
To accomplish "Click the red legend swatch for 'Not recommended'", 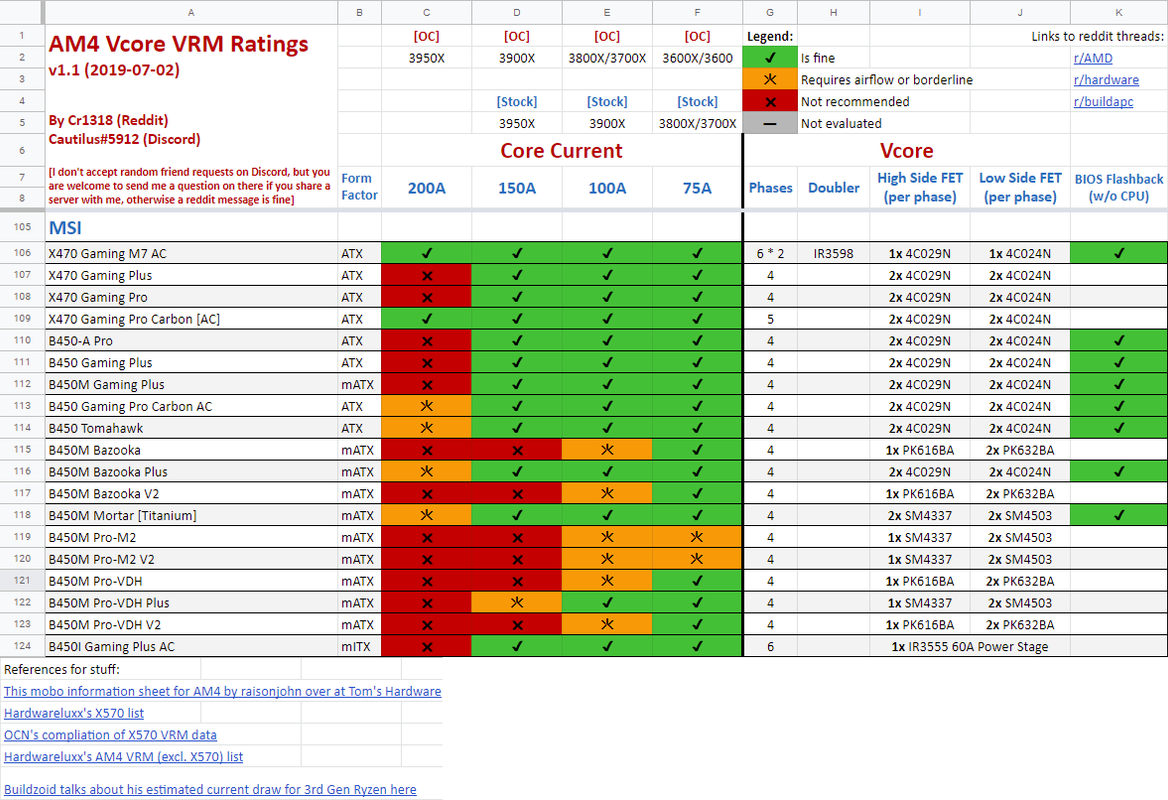I will tap(769, 101).
